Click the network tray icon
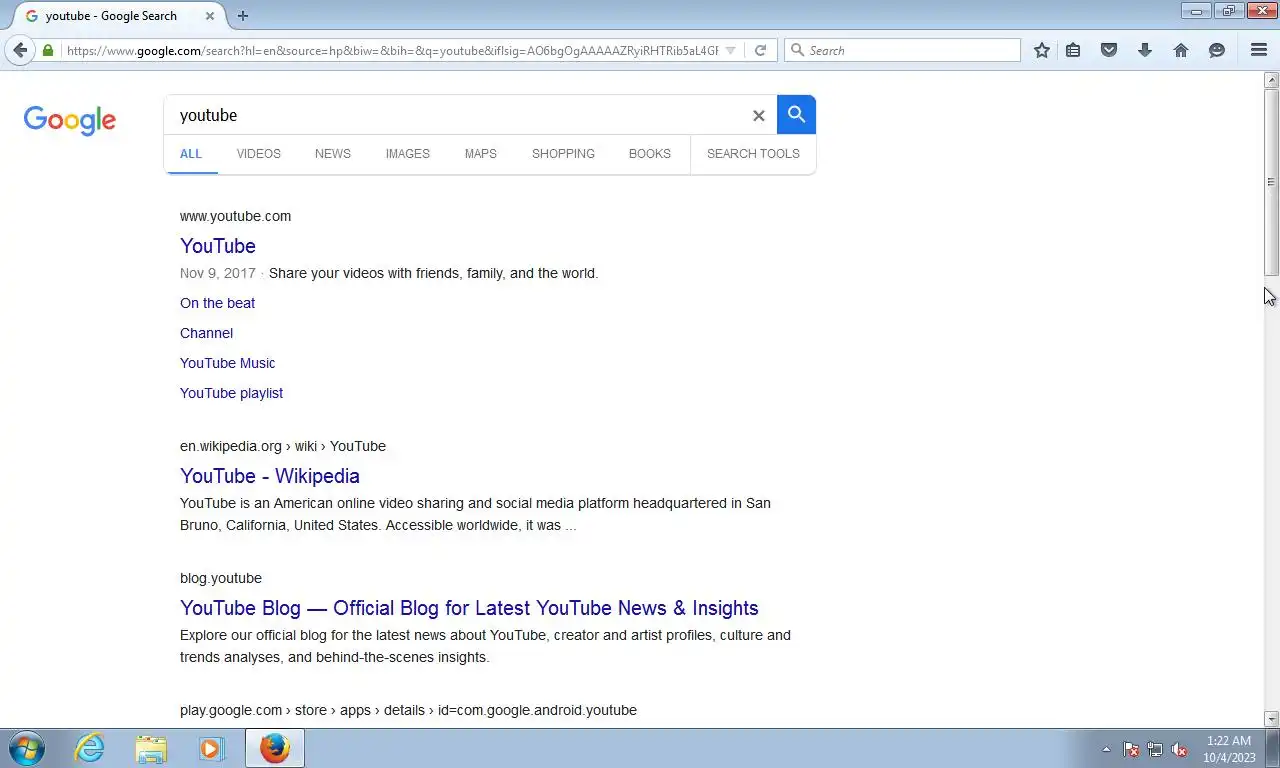 1155,749
